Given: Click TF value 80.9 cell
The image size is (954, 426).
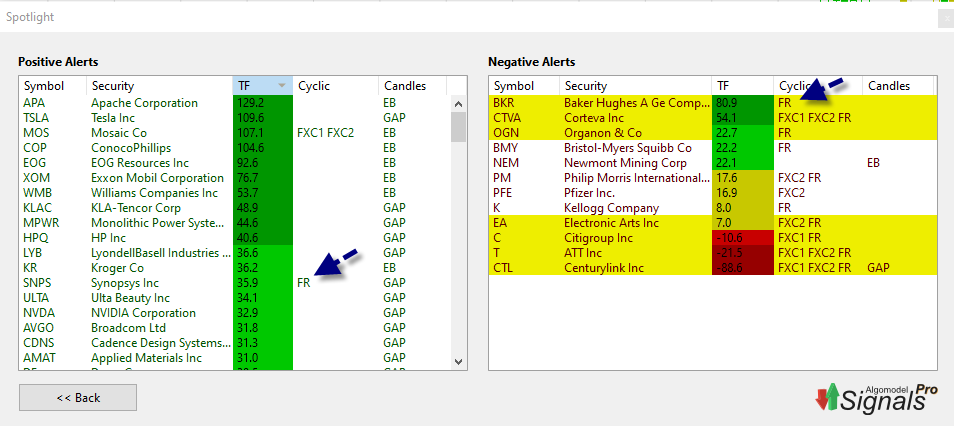Looking at the screenshot, I should (742, 103).
